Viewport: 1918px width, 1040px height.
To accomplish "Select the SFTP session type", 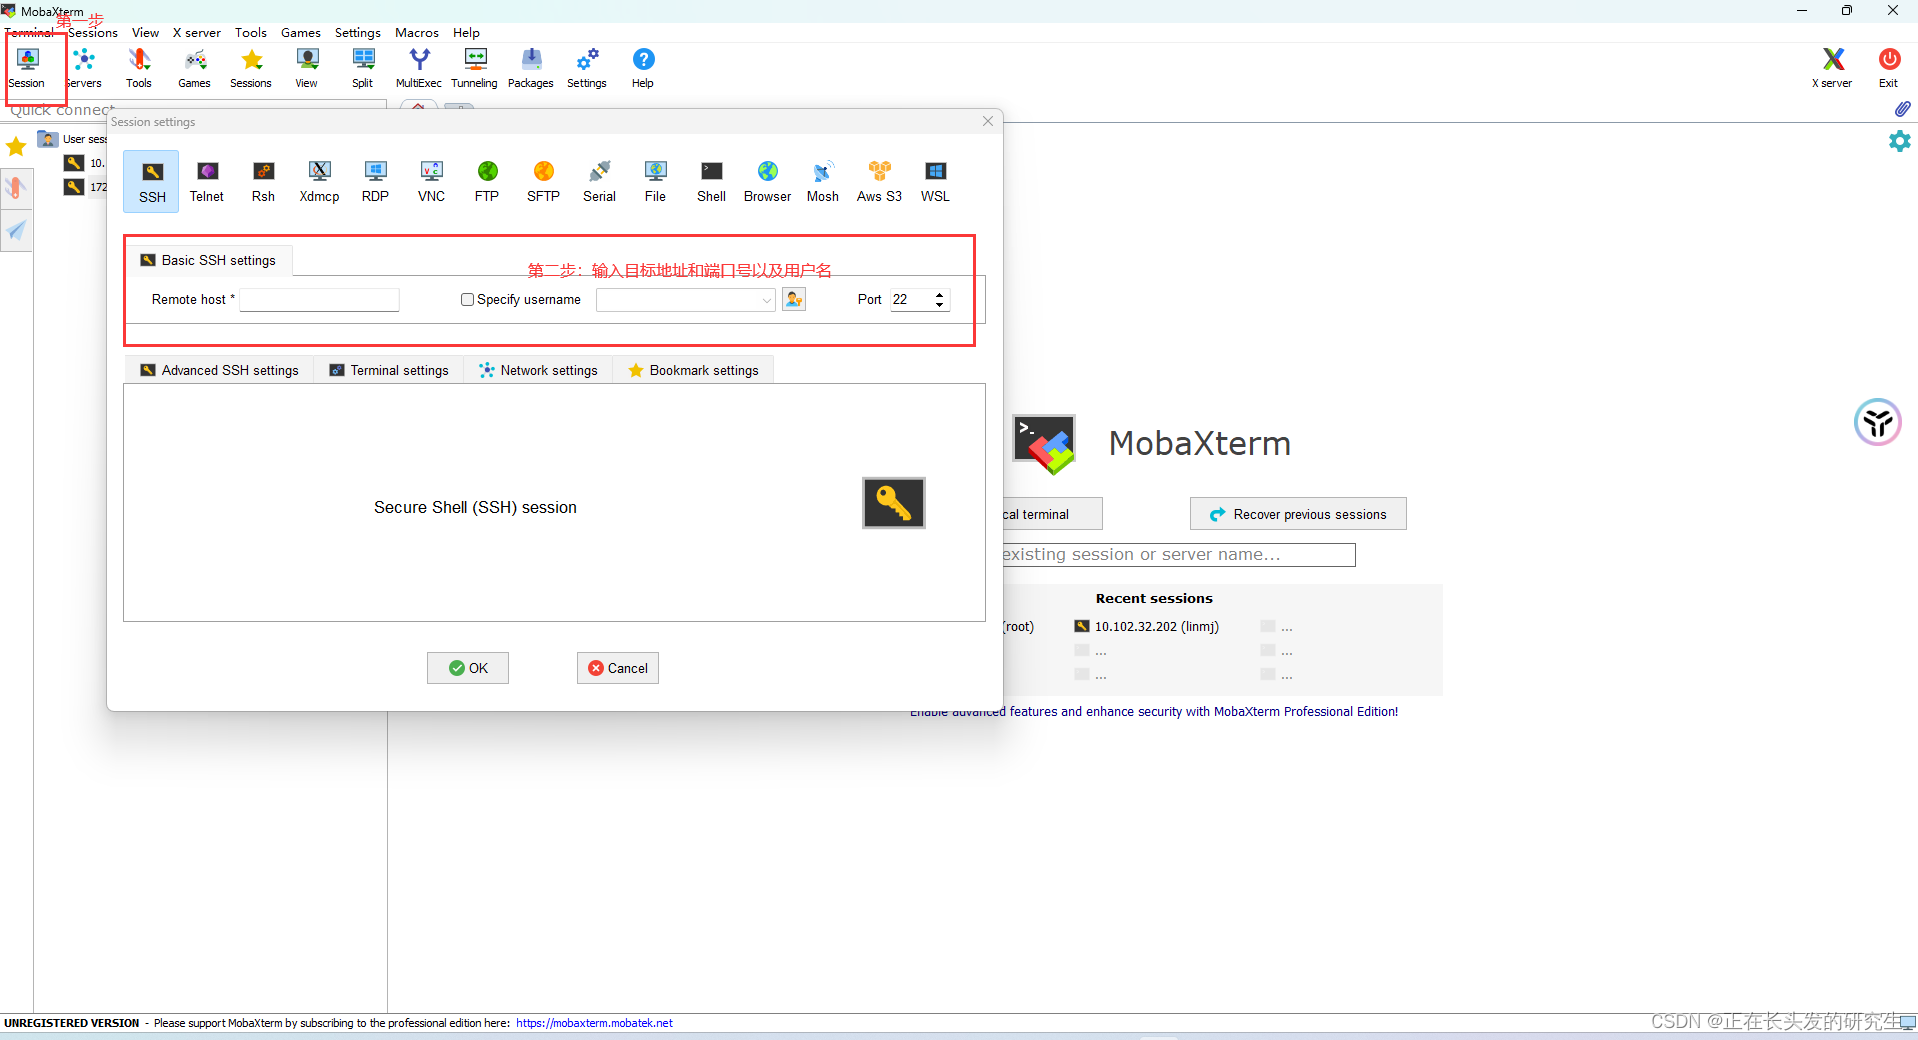I will coord(543,182).
